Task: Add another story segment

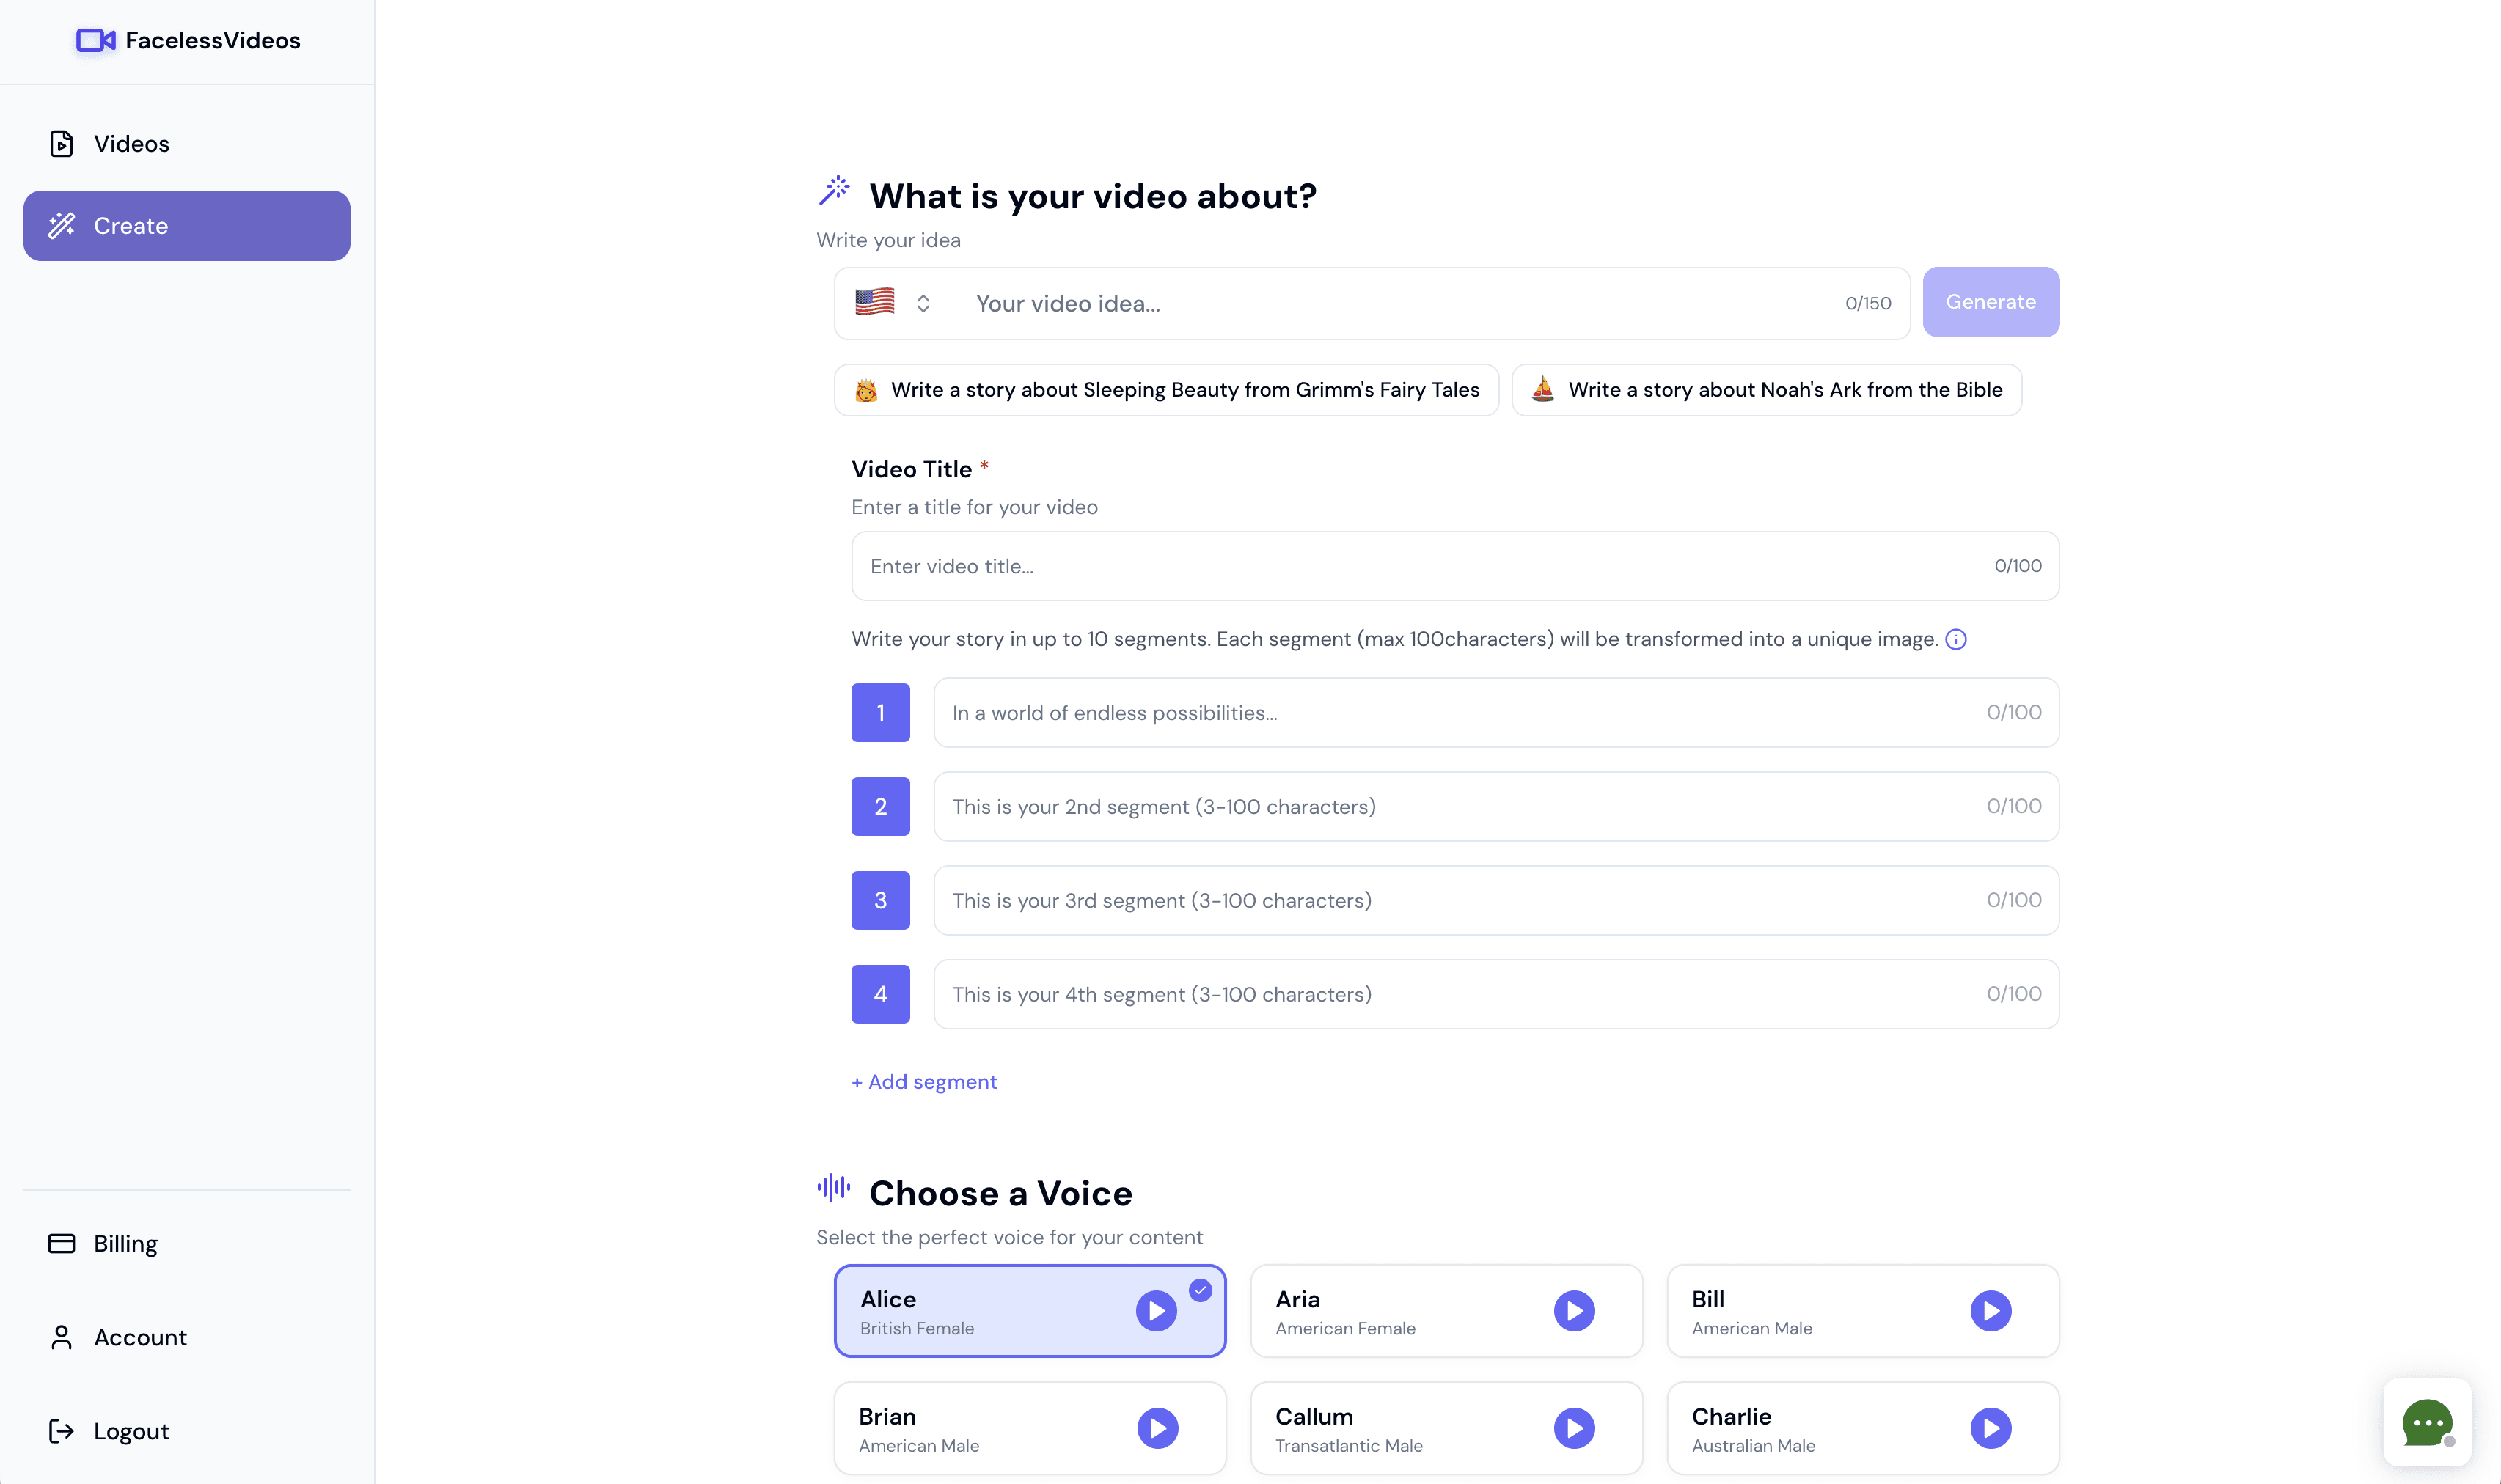Action: 924,1081
